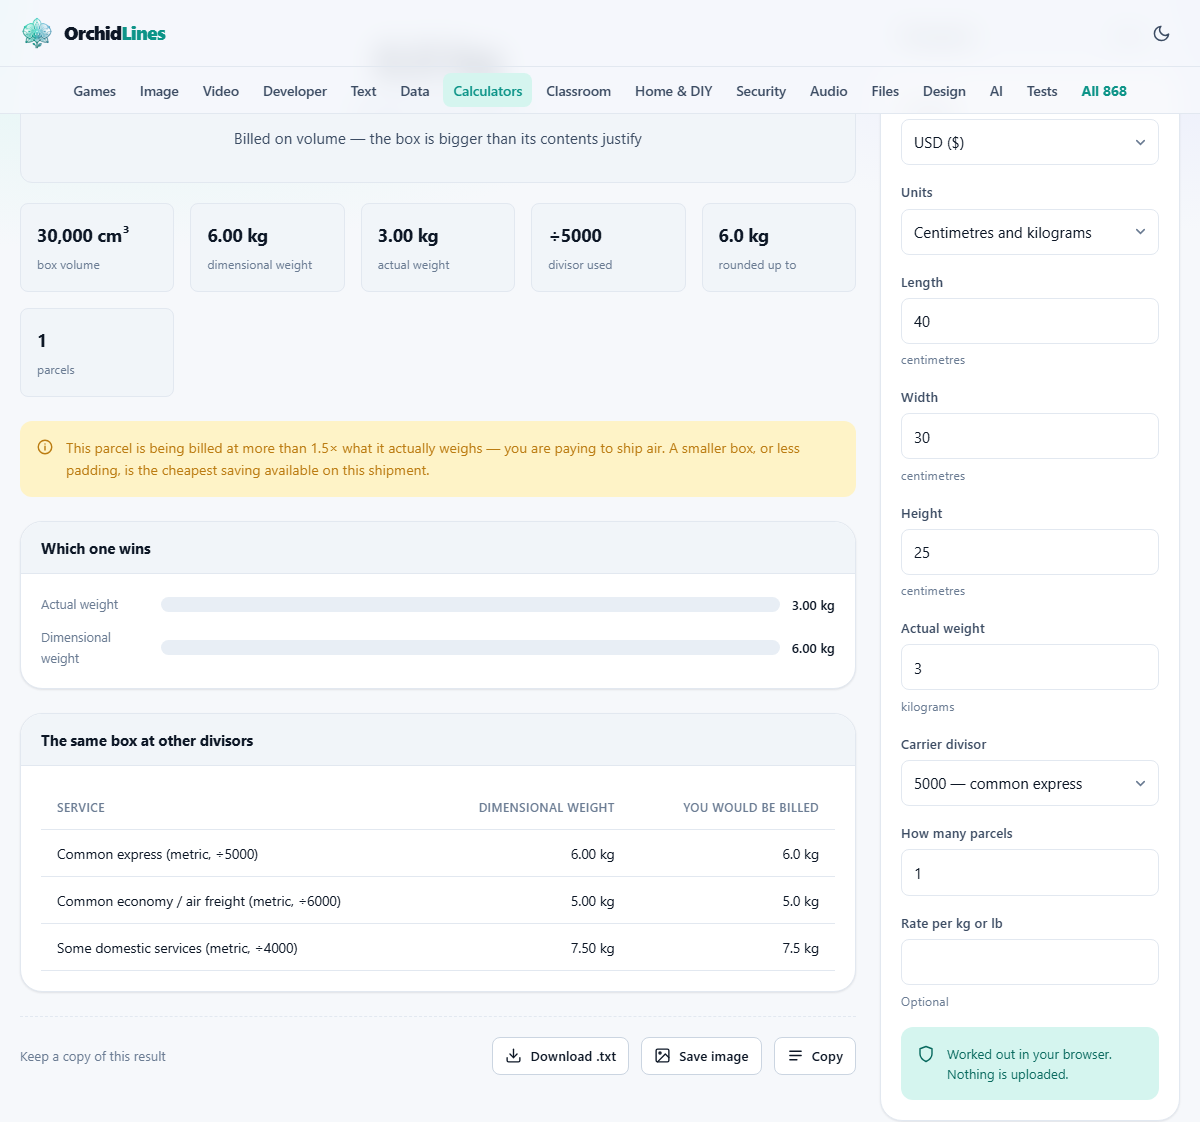Switch to the Files tab

coord(885,91)
